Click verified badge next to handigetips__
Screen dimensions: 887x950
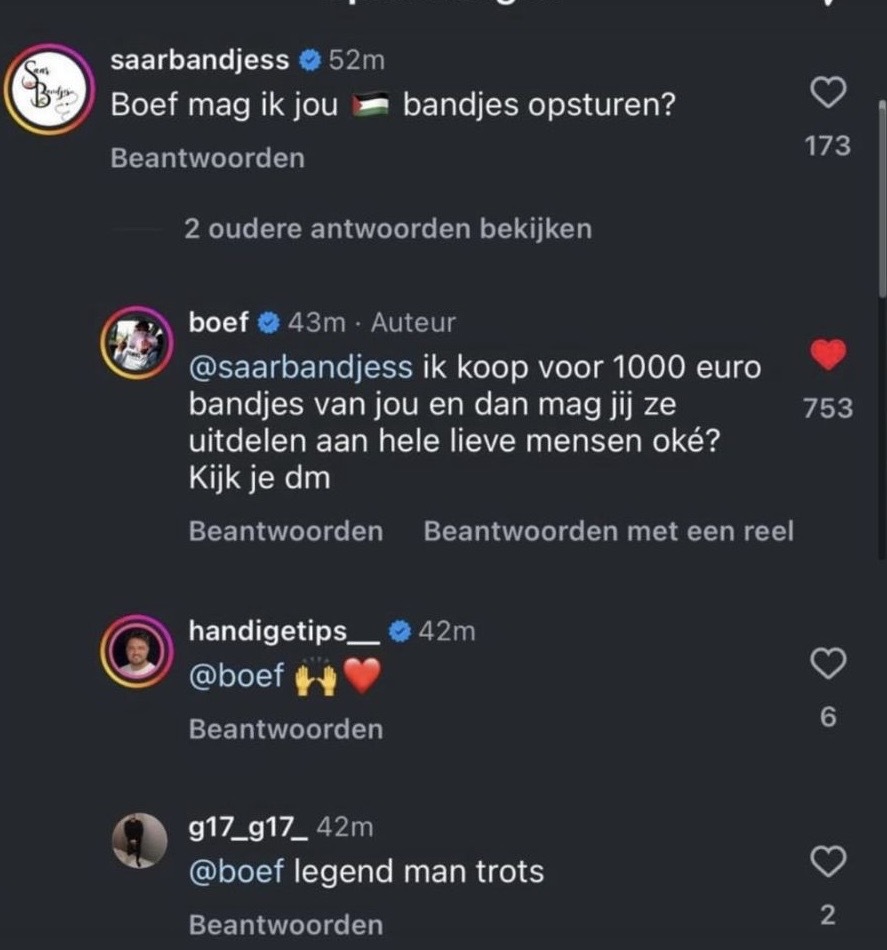[400, 631]
